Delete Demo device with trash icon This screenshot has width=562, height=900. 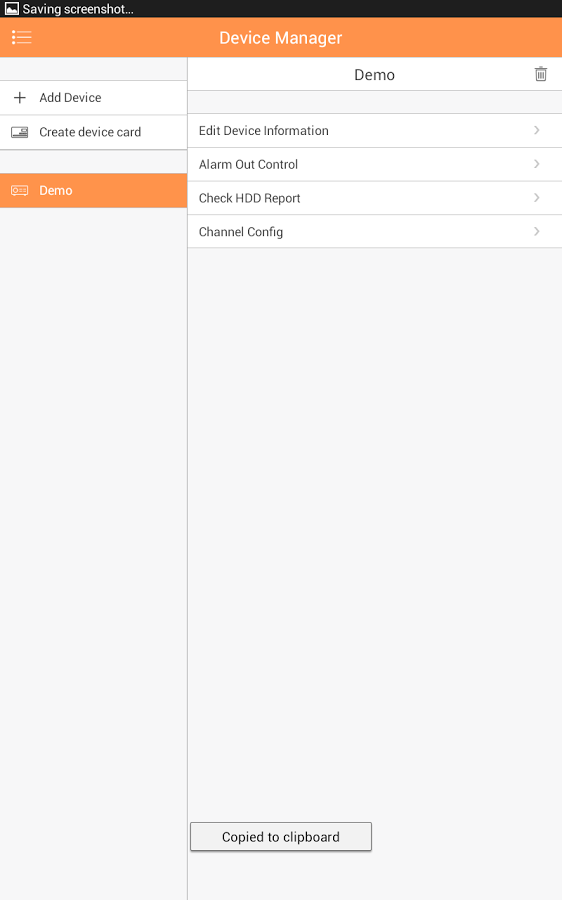click(540, 74)
